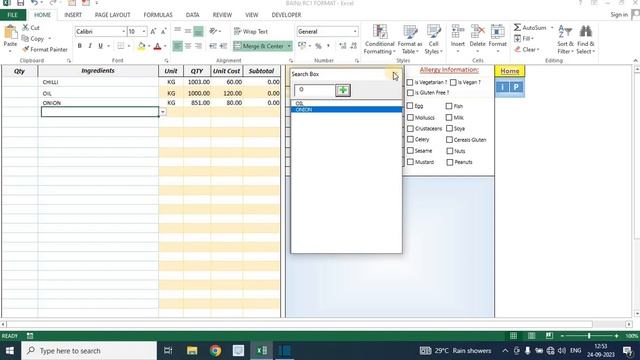The width and height of the screenshot is (640, 360).
Task: Toggle Italic formatting
Action: (x=90, y=46)
